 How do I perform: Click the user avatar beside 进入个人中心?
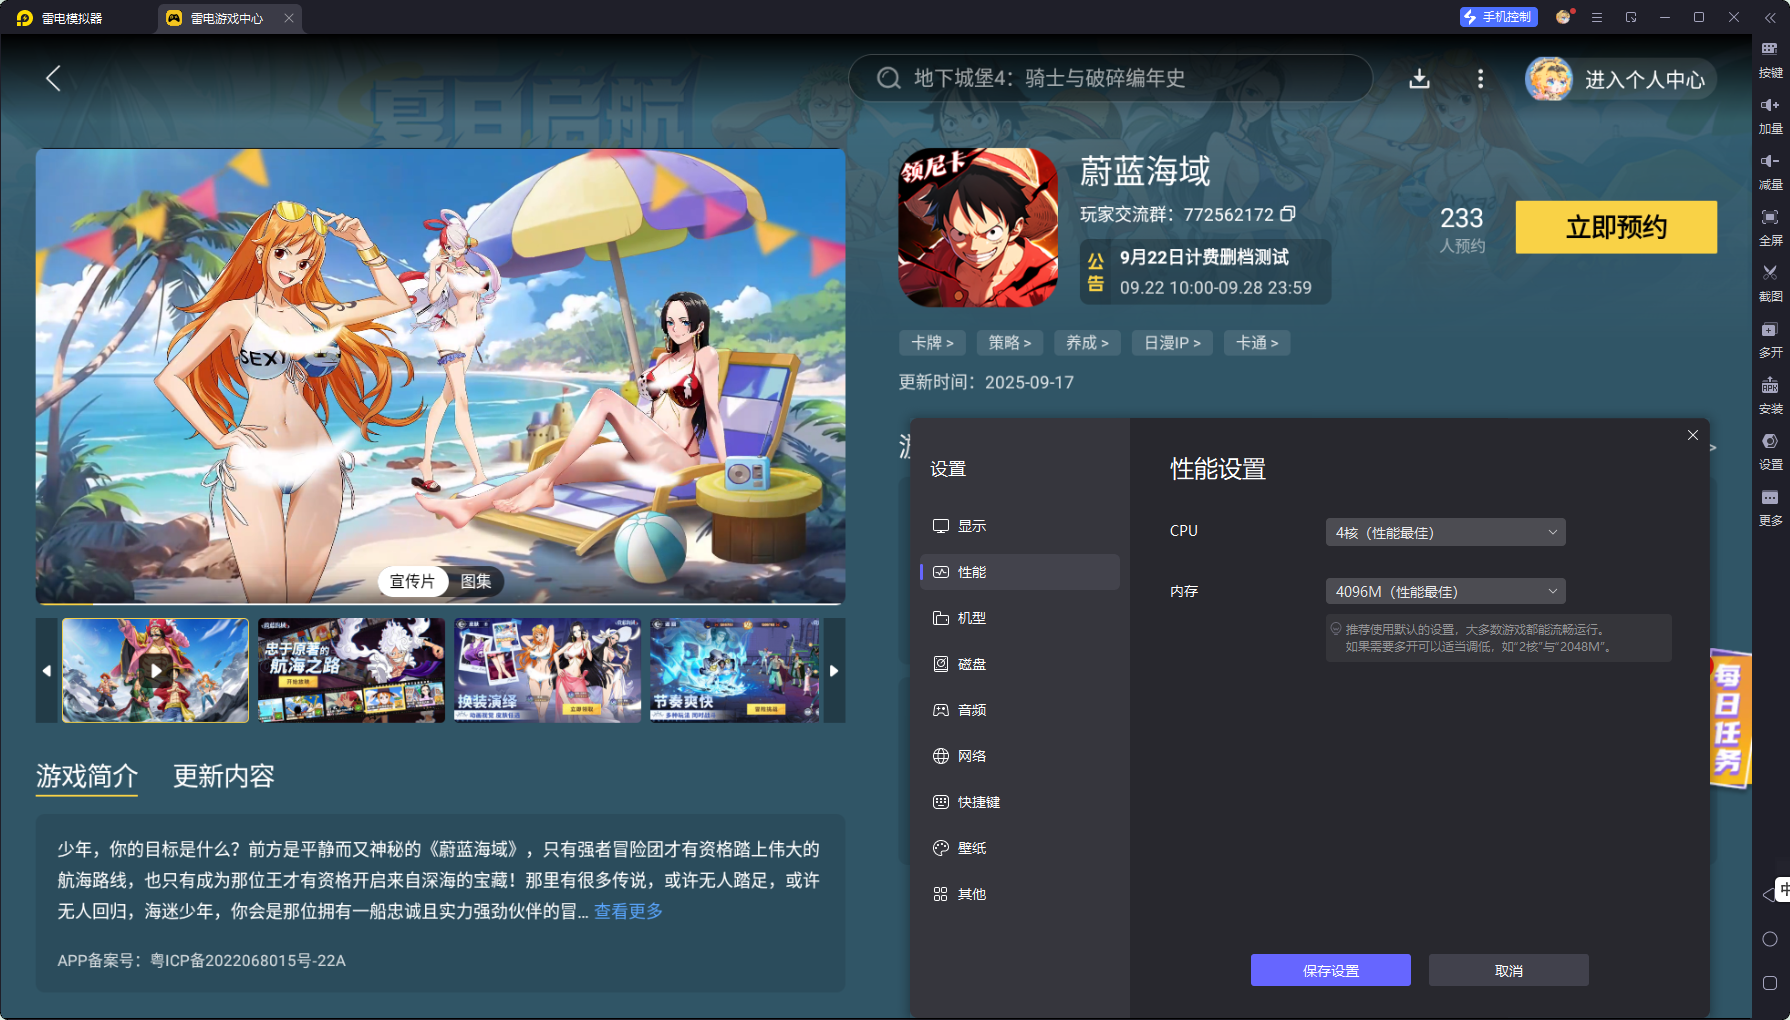pos(1549,79)
